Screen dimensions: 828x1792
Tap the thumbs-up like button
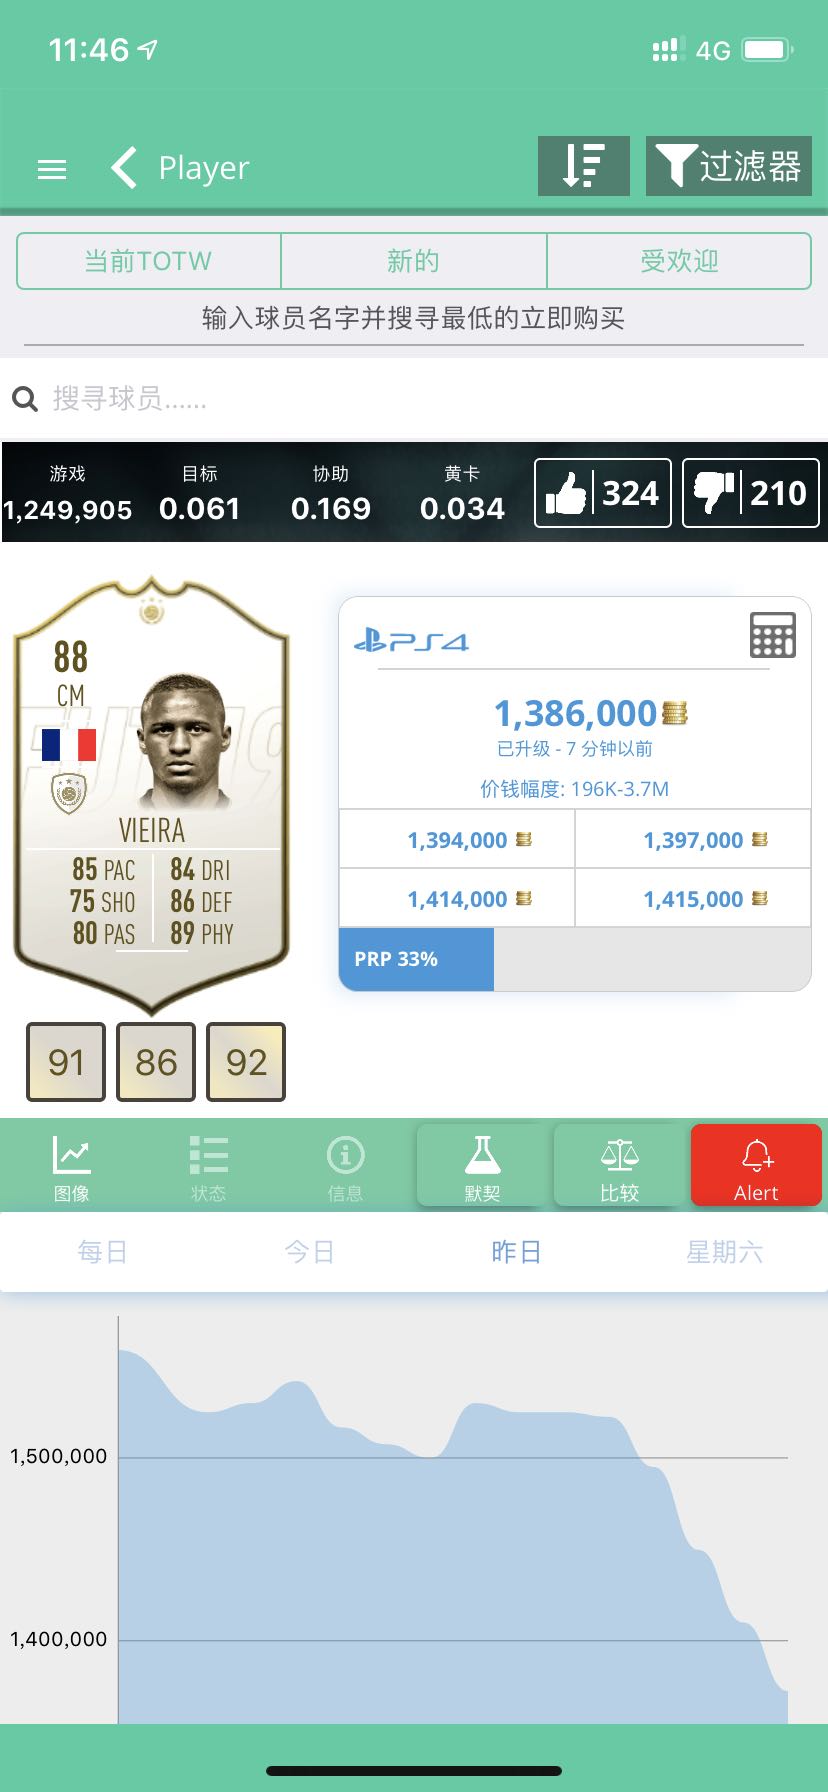[603, 493]
